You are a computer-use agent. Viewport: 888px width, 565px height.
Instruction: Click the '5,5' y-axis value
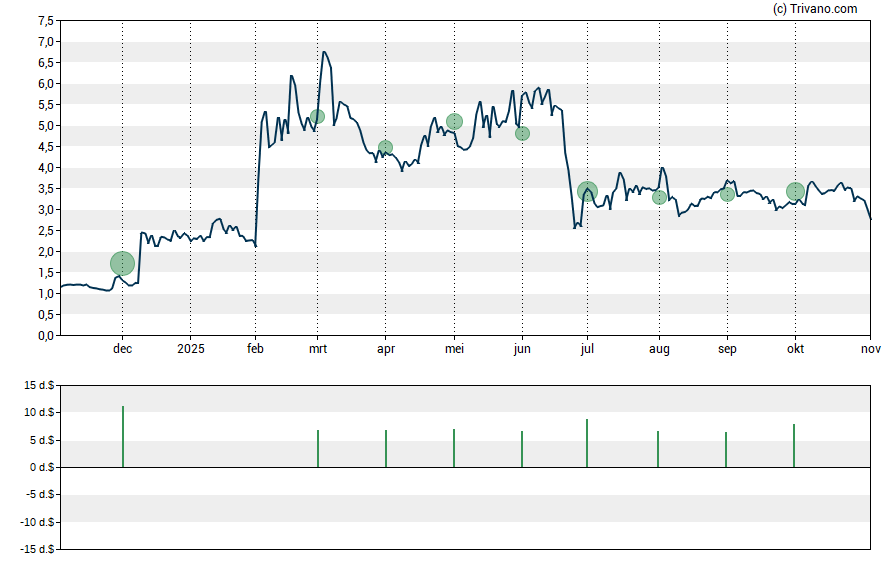click(46, 105)
